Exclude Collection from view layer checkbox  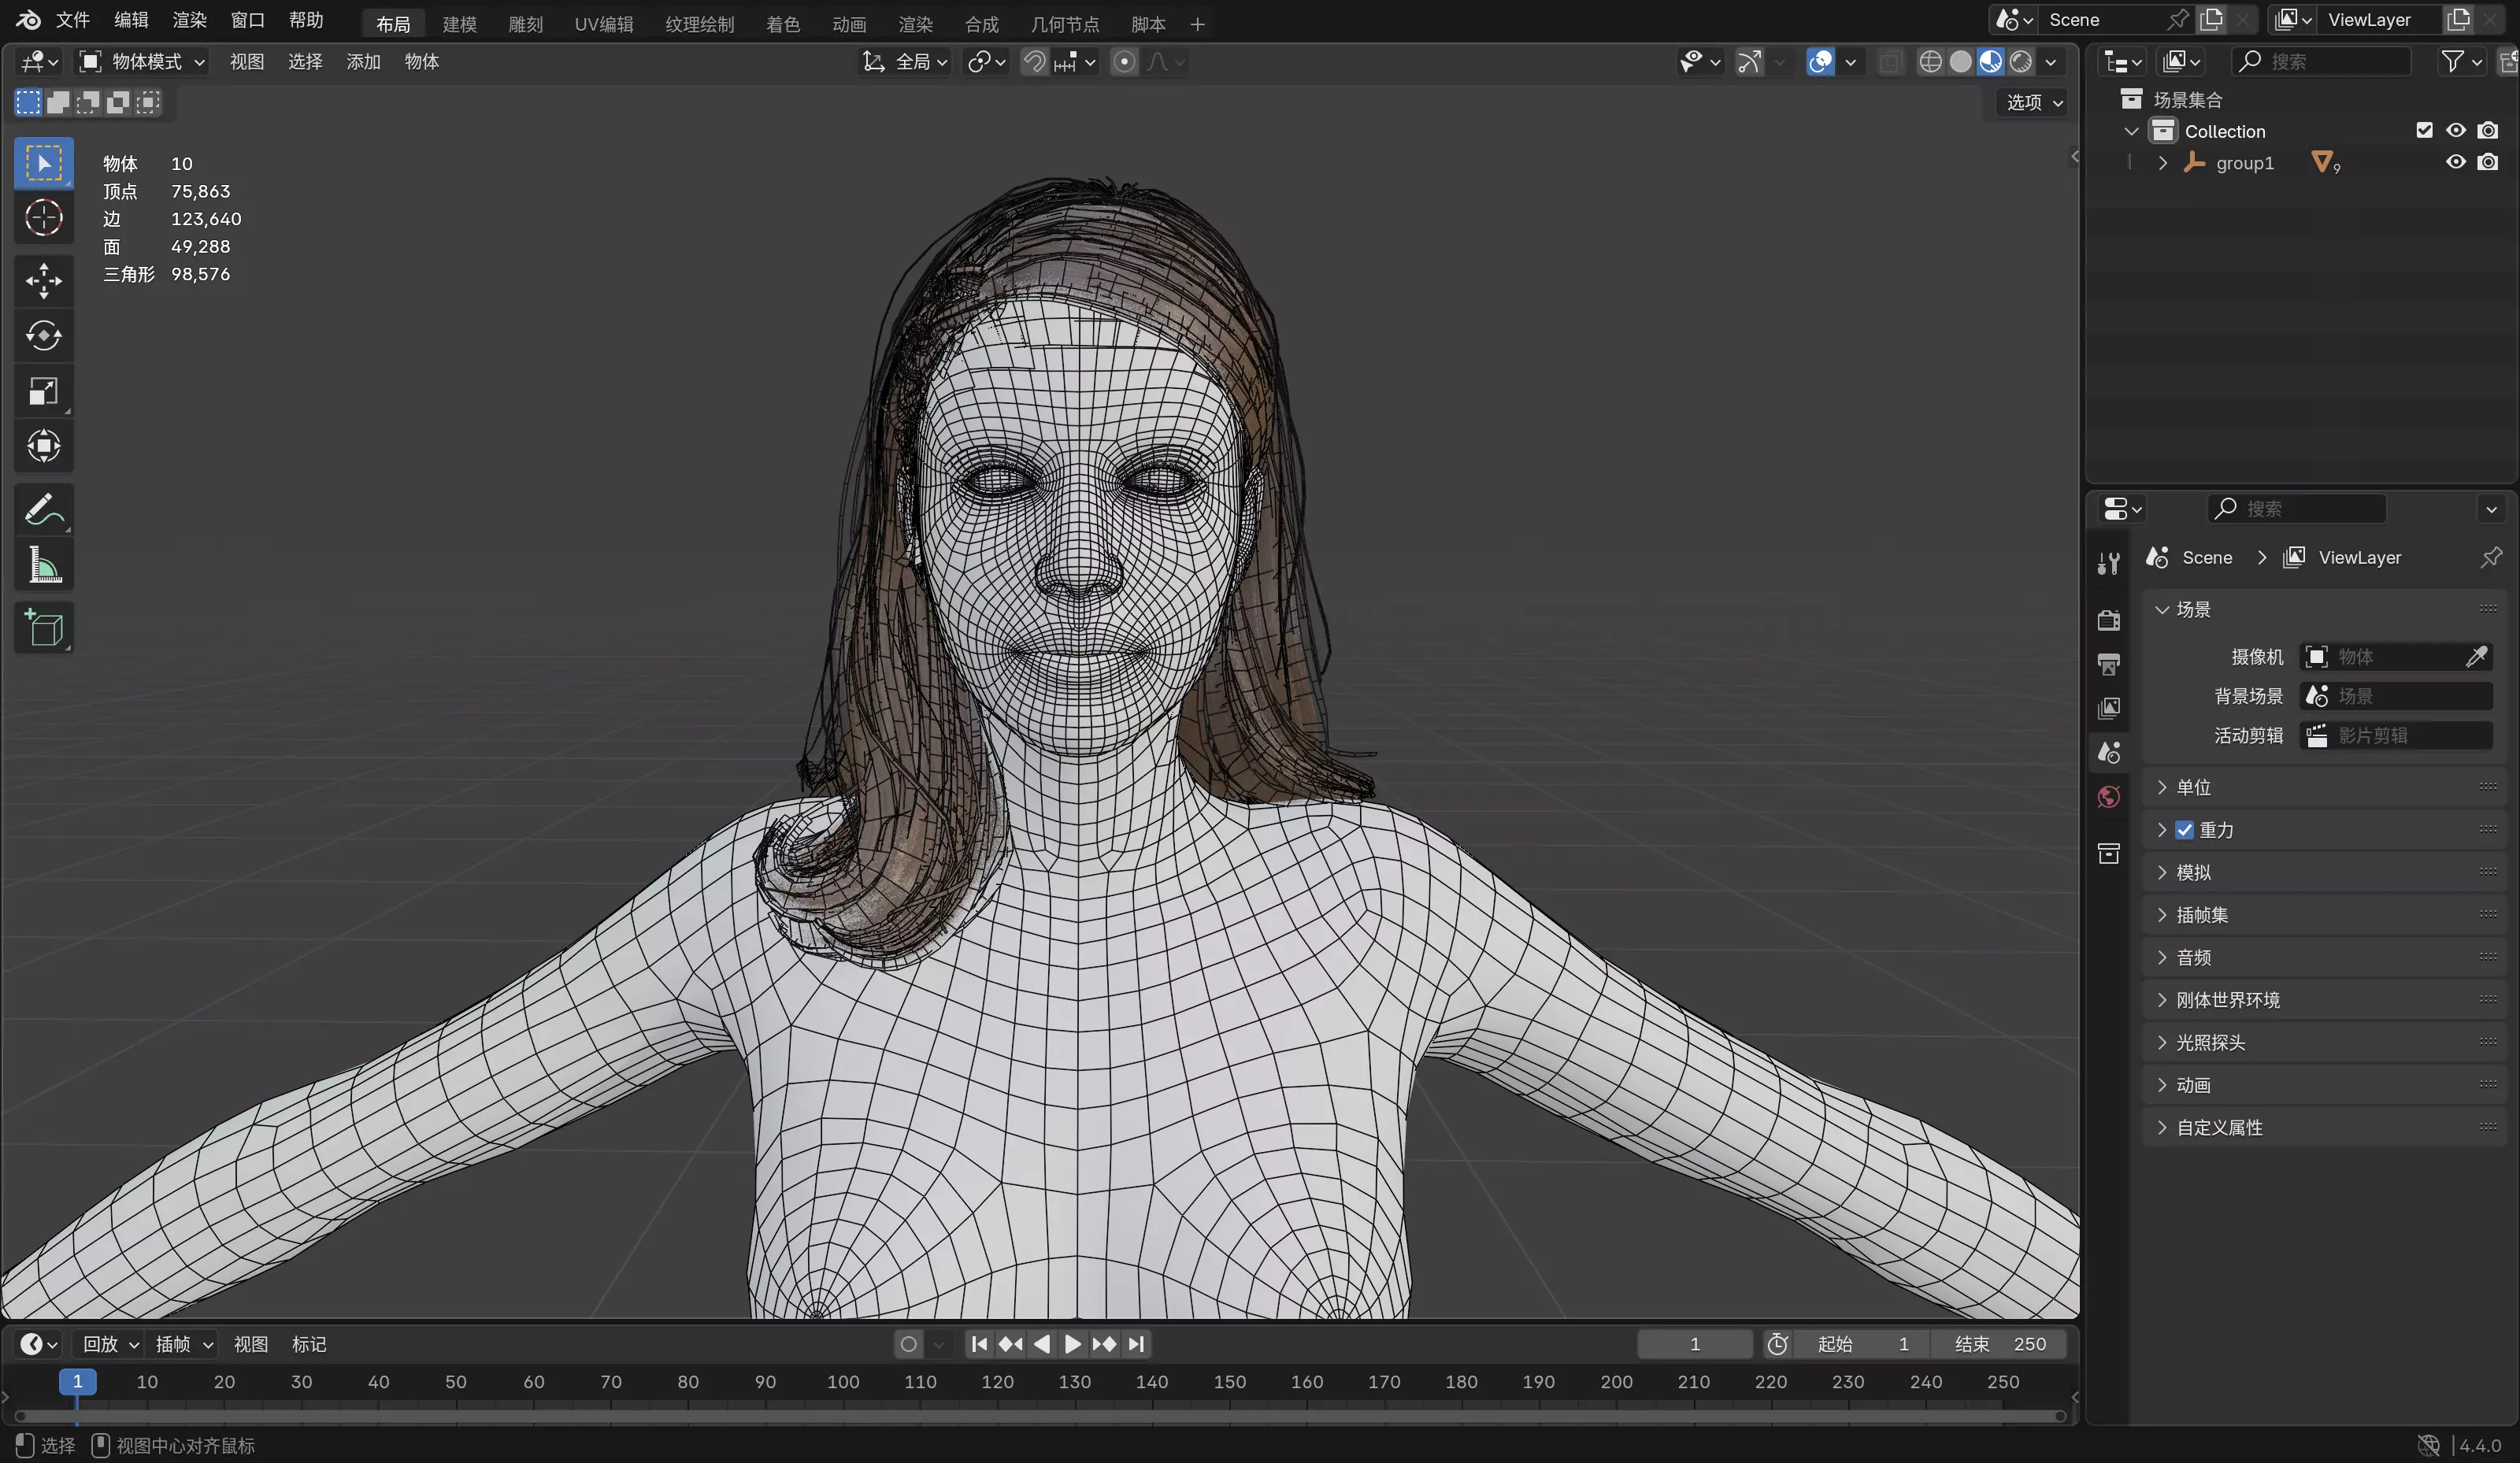tap(2424, 130)
